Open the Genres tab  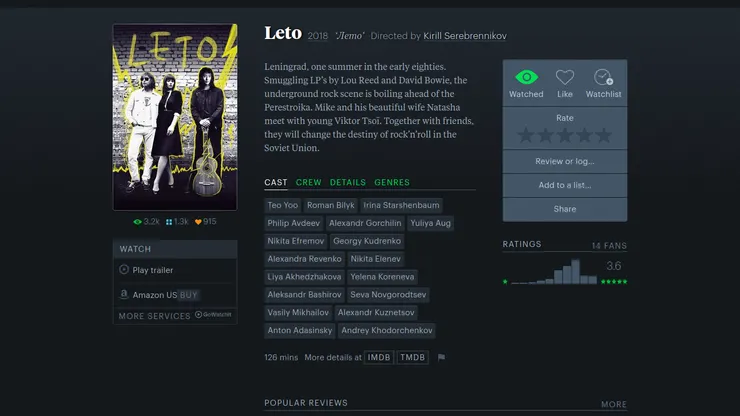click(392, 183)
